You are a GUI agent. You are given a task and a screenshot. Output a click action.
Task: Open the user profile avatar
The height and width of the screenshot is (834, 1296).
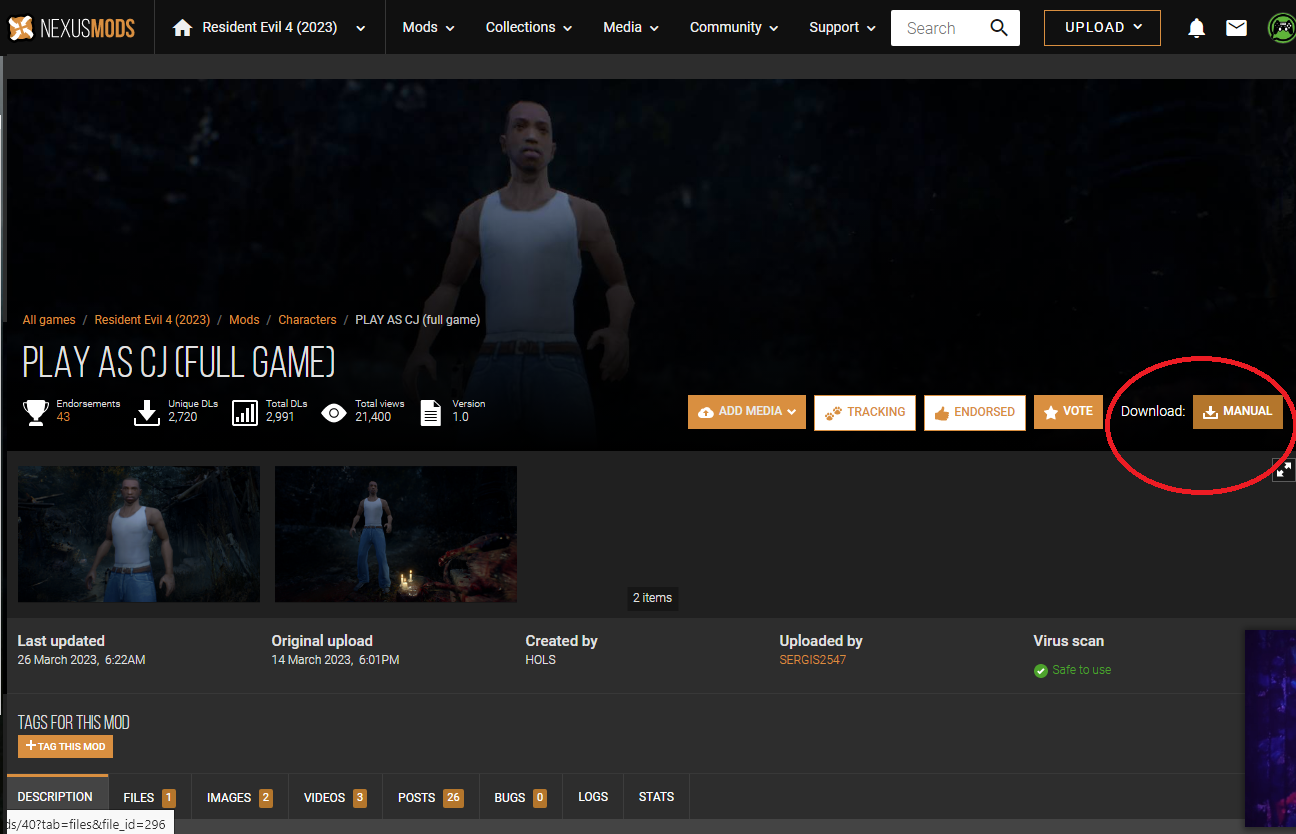click(x=1282, y=28)
